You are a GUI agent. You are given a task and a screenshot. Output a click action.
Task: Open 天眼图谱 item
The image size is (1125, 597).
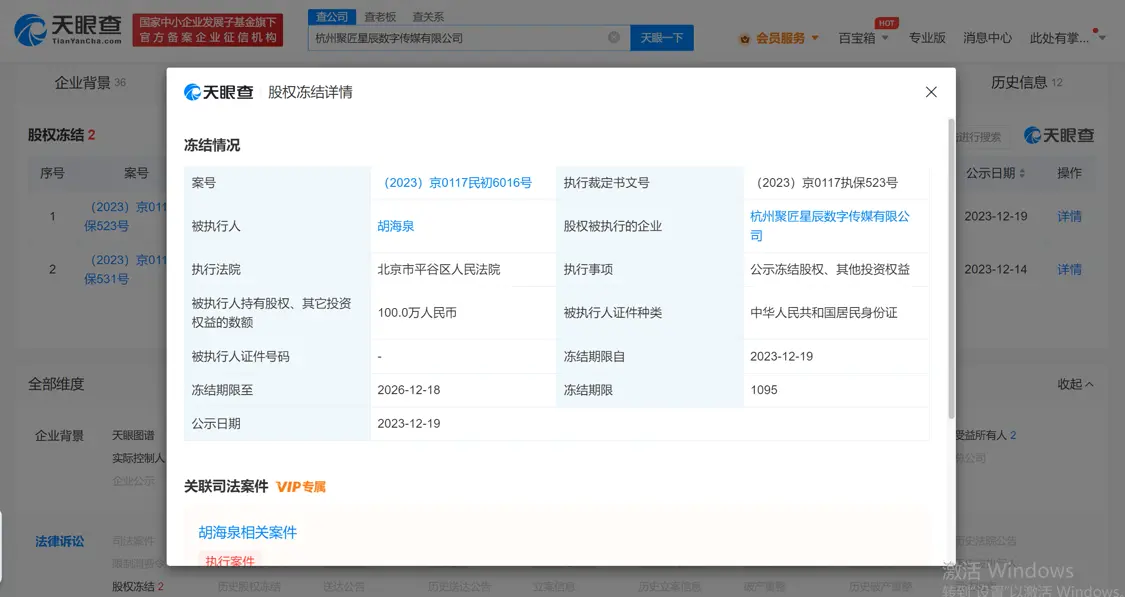pyautogui.click(x=133, y=436)
